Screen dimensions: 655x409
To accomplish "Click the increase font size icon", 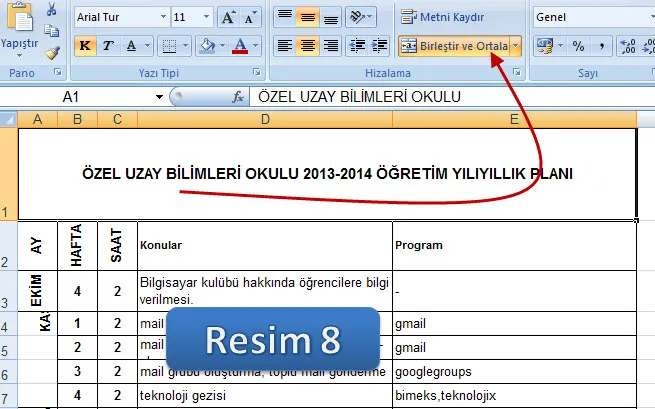I will (228, 17).
